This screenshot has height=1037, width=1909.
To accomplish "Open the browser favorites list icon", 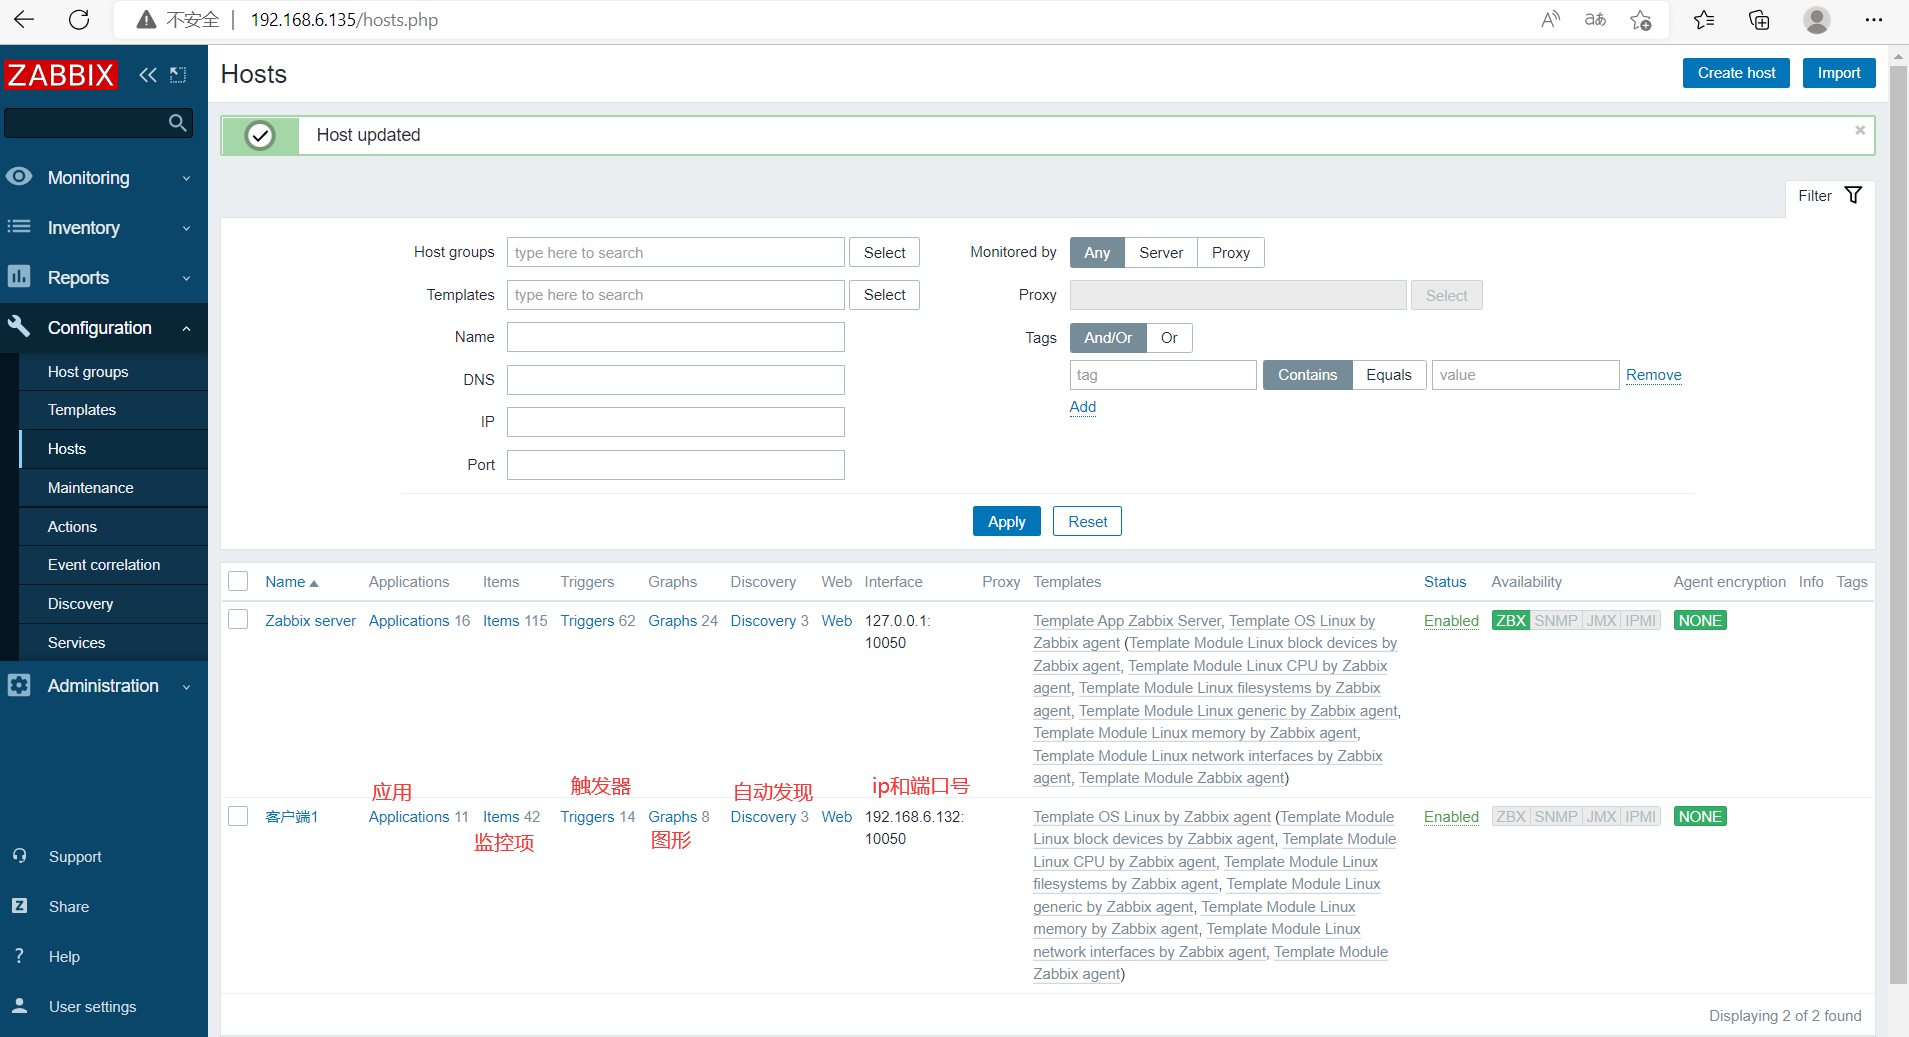I will tap(1705, 20).
